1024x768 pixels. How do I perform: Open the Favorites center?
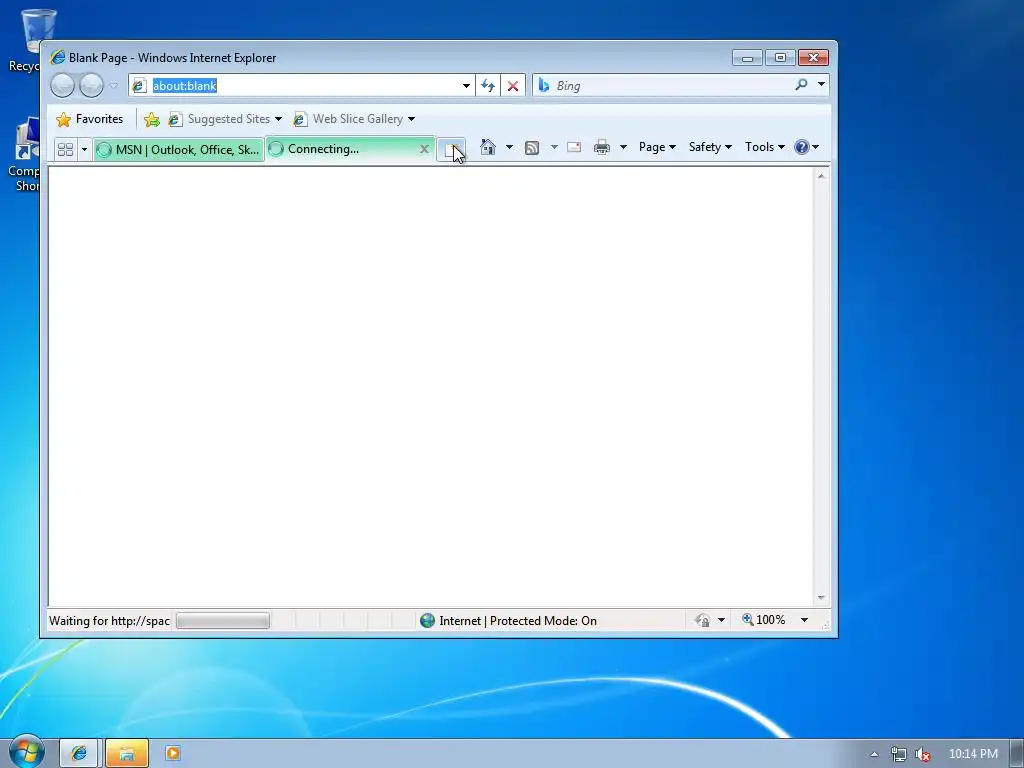click(x=89, y=119)
